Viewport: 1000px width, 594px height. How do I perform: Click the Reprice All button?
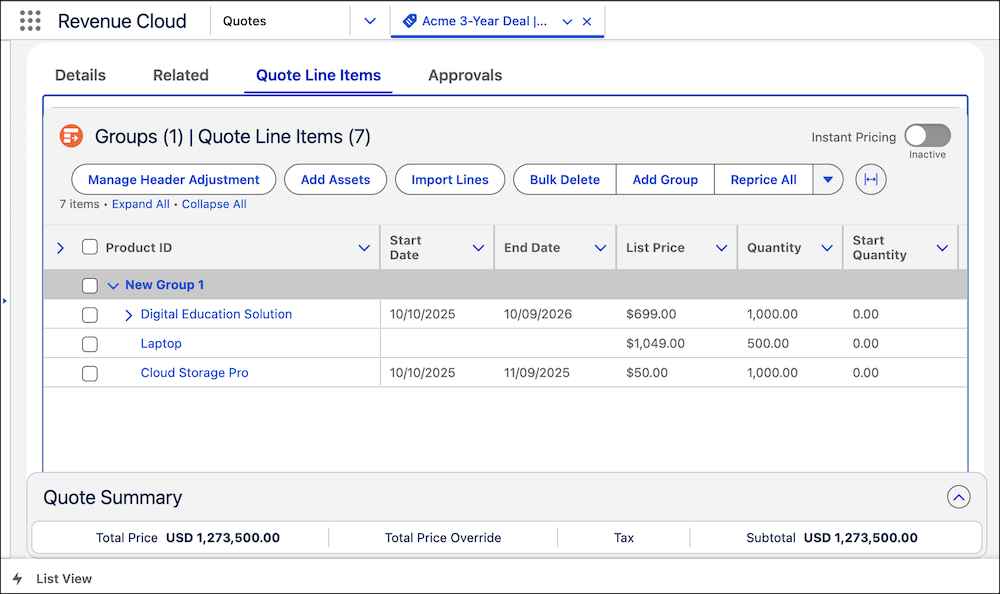763,179
